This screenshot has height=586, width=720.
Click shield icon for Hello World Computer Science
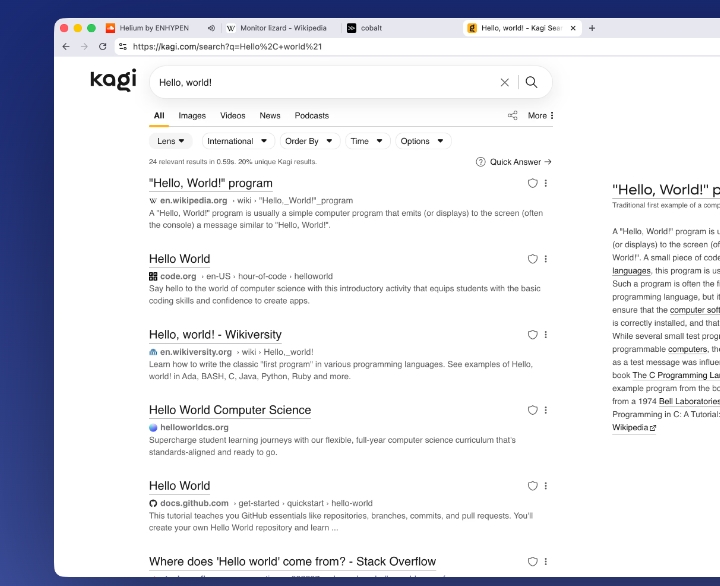coord(532,410)
